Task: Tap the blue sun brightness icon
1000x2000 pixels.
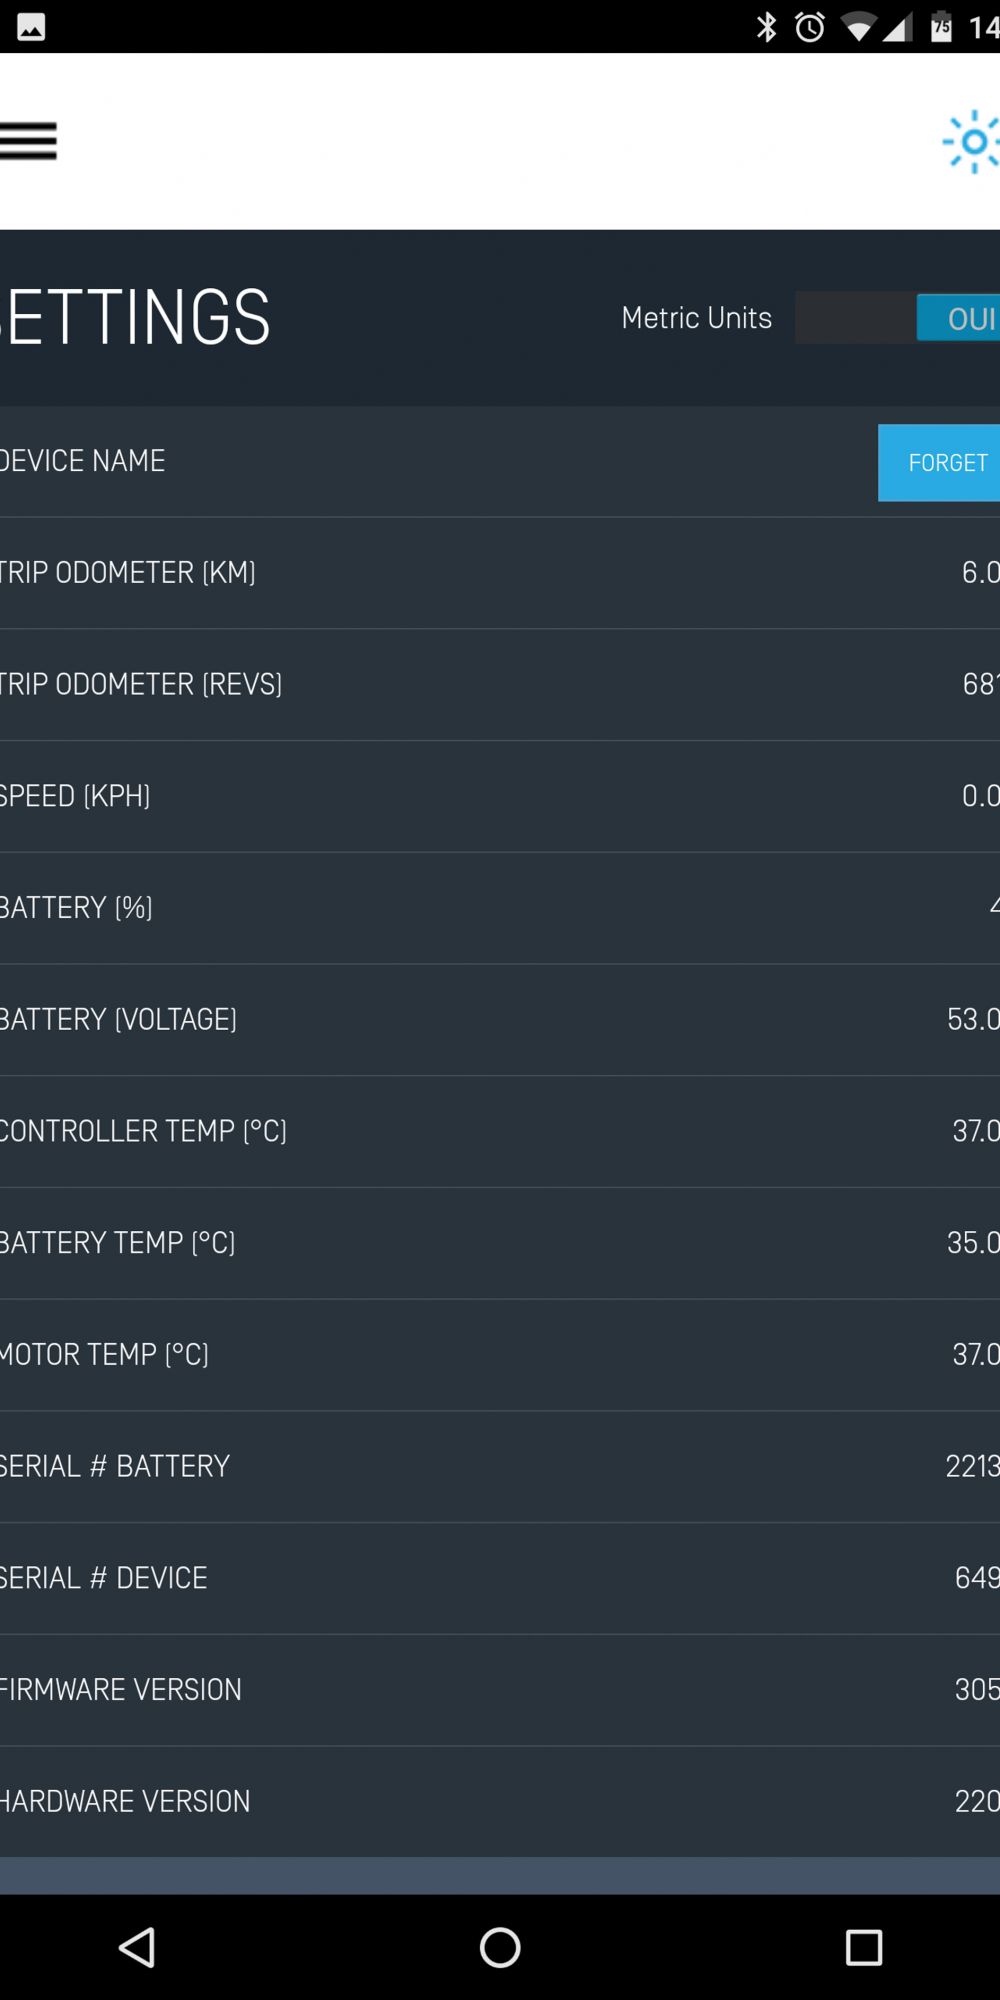Action: [971, 142]
